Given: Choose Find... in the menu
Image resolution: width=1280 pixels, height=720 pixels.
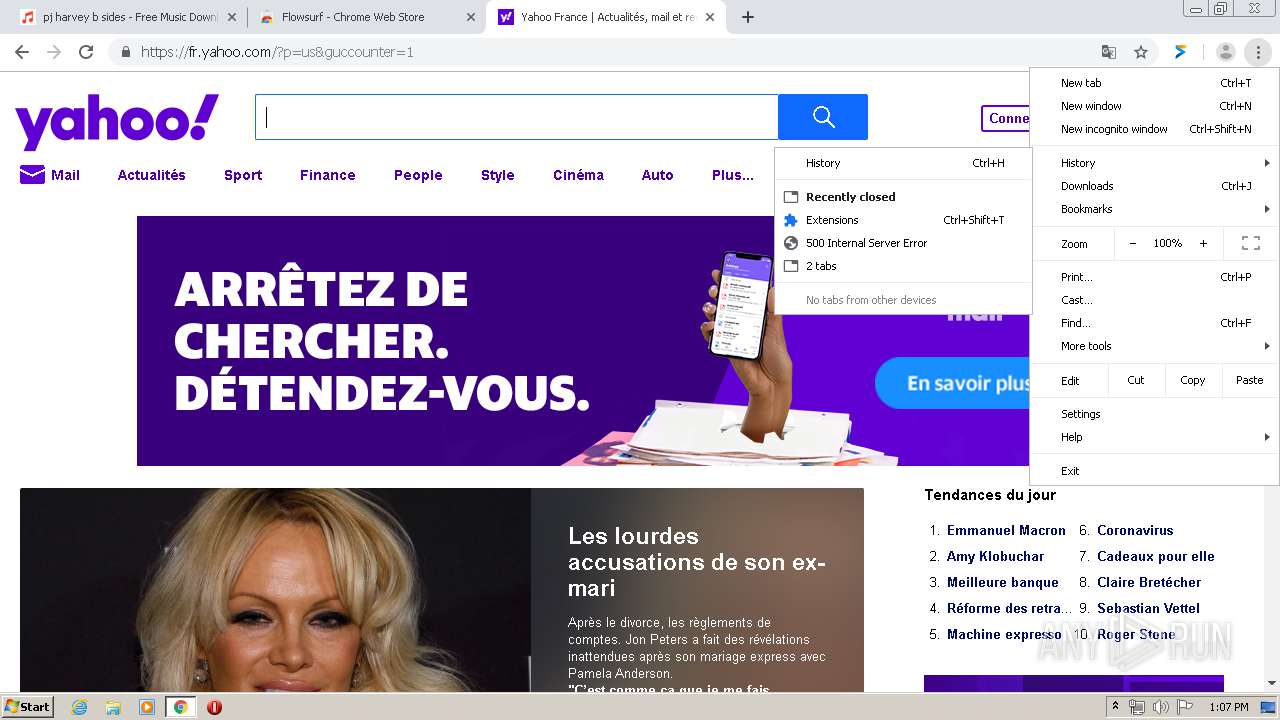Looking at the screenshot, I should pyautogui.click(x=1155, y=323).
